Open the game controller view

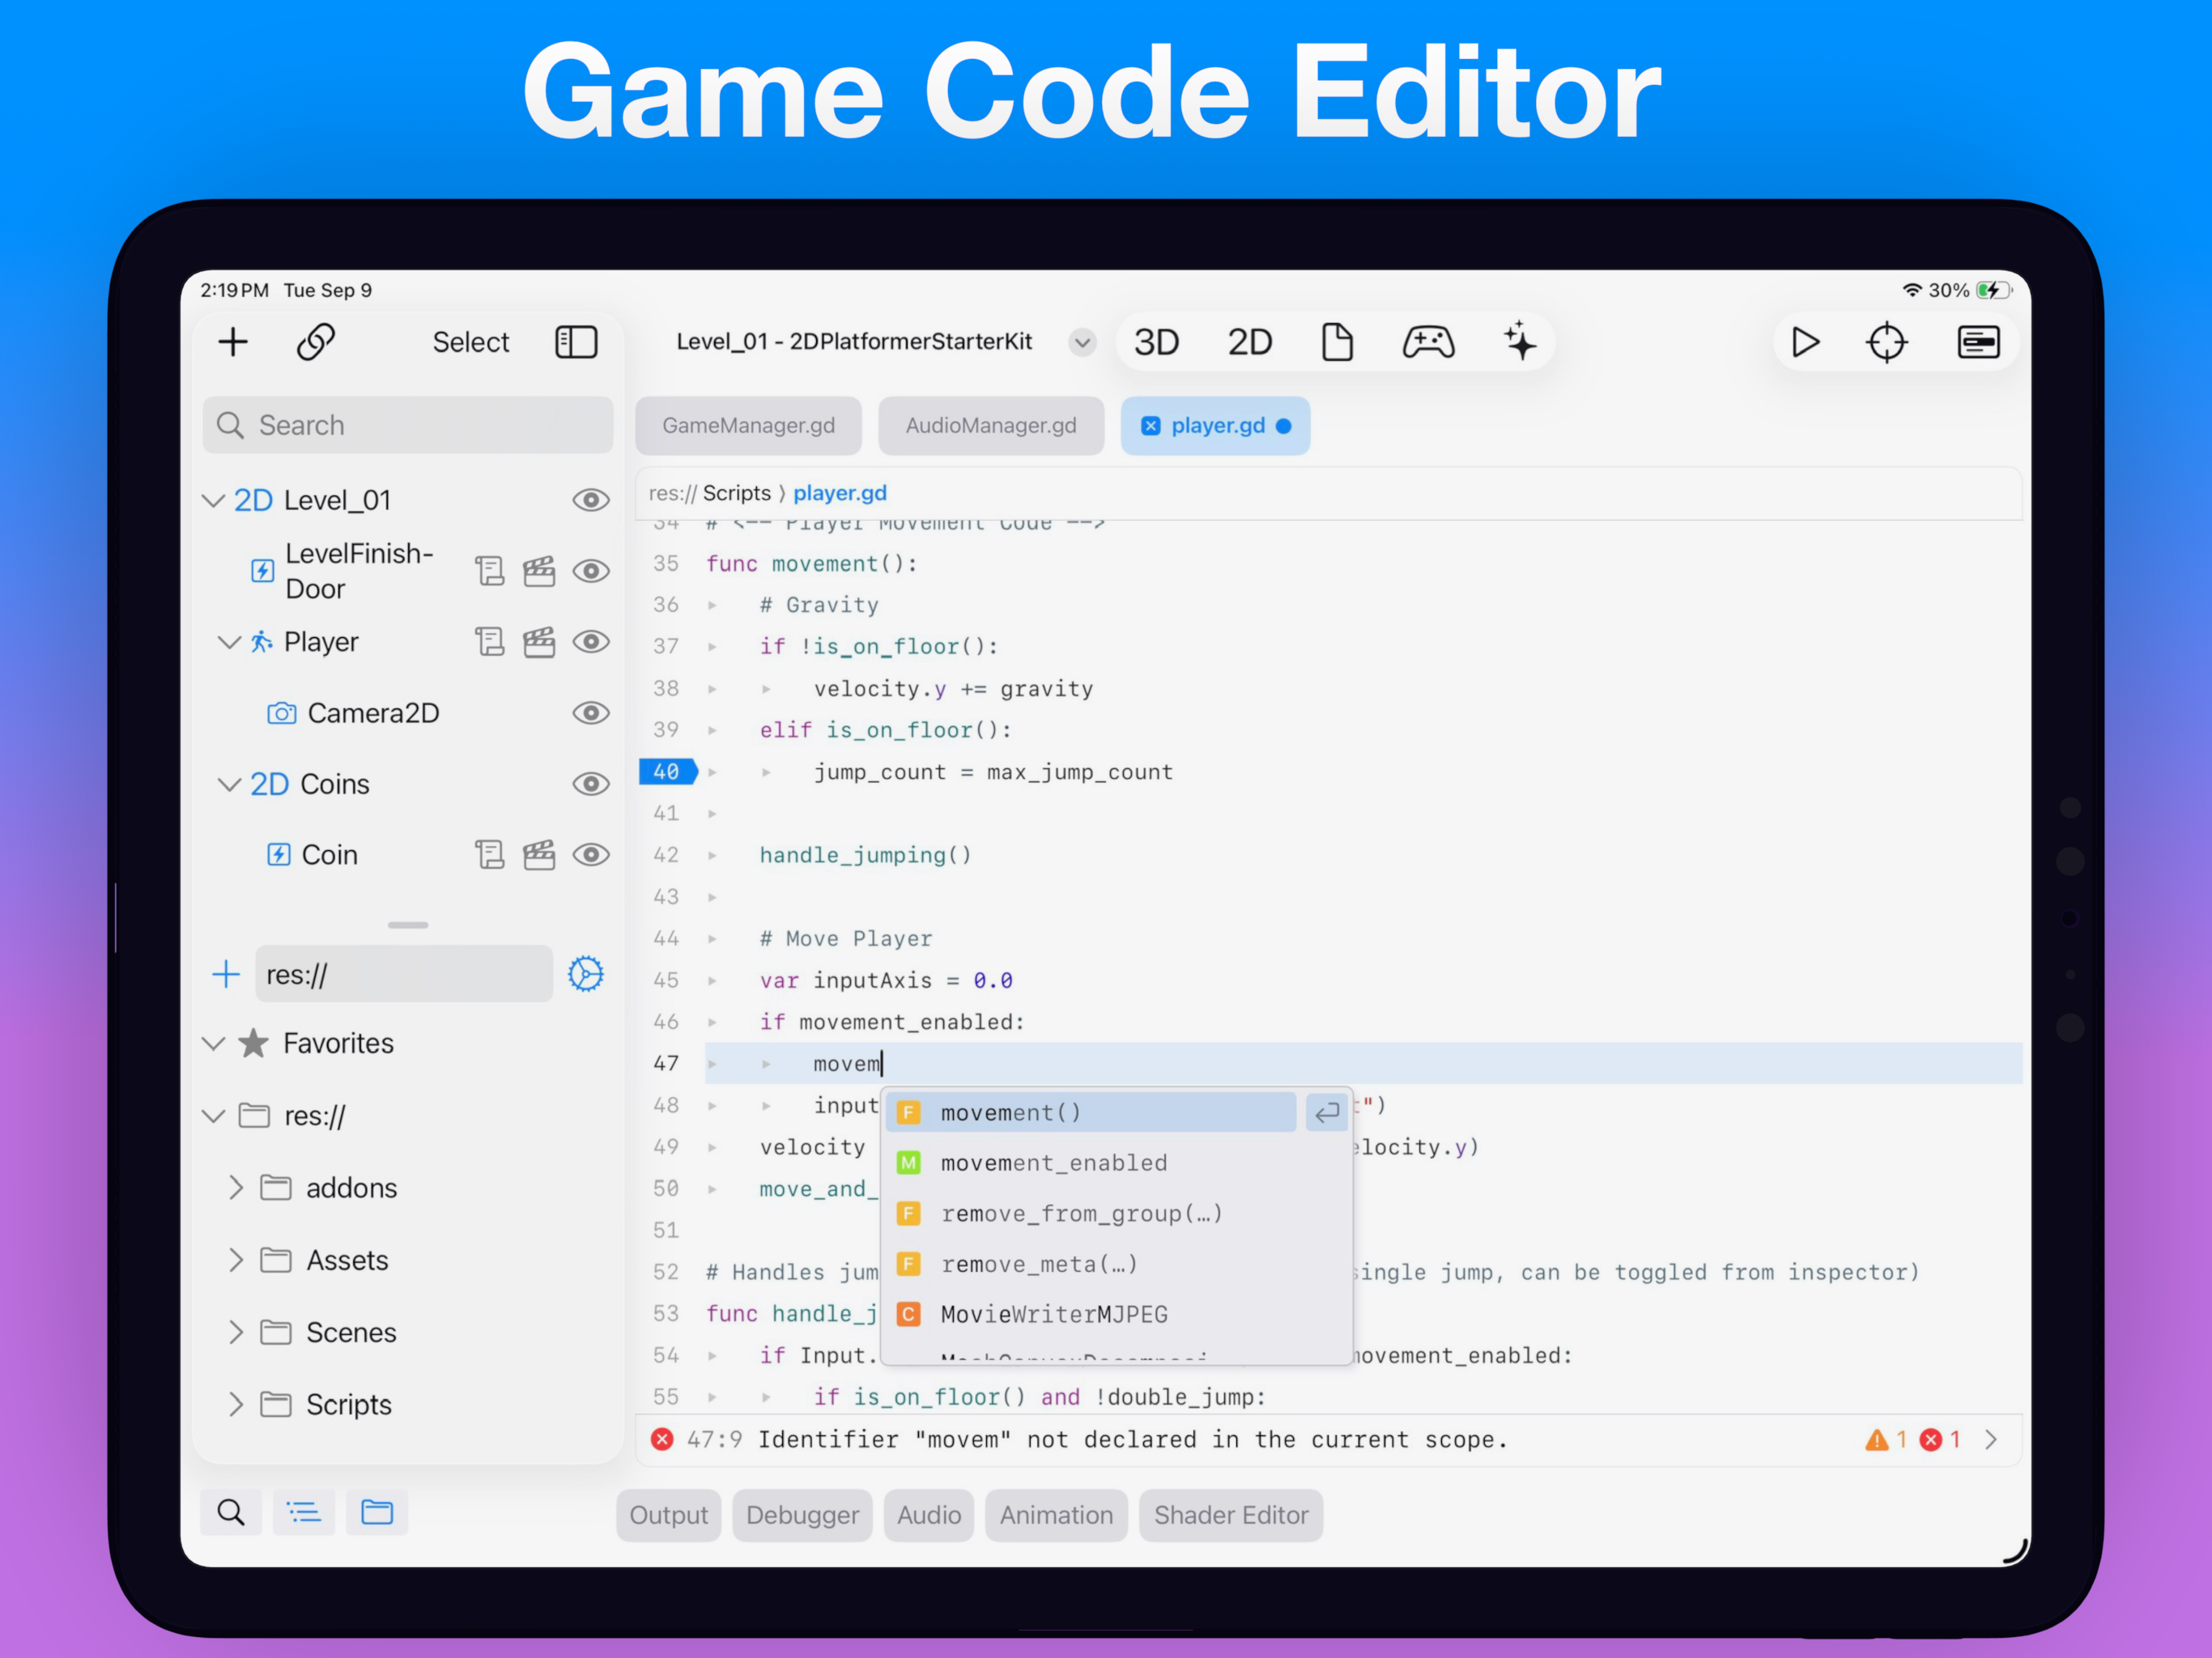pos(1428,343)
